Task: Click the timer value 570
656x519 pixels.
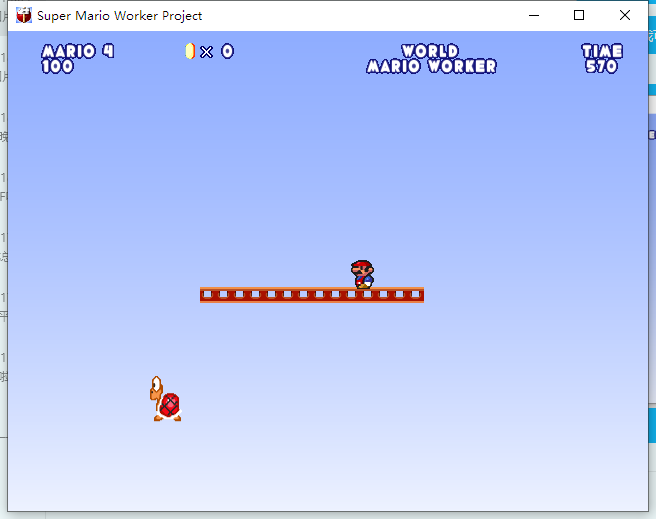Action: [x=601, y=66]
